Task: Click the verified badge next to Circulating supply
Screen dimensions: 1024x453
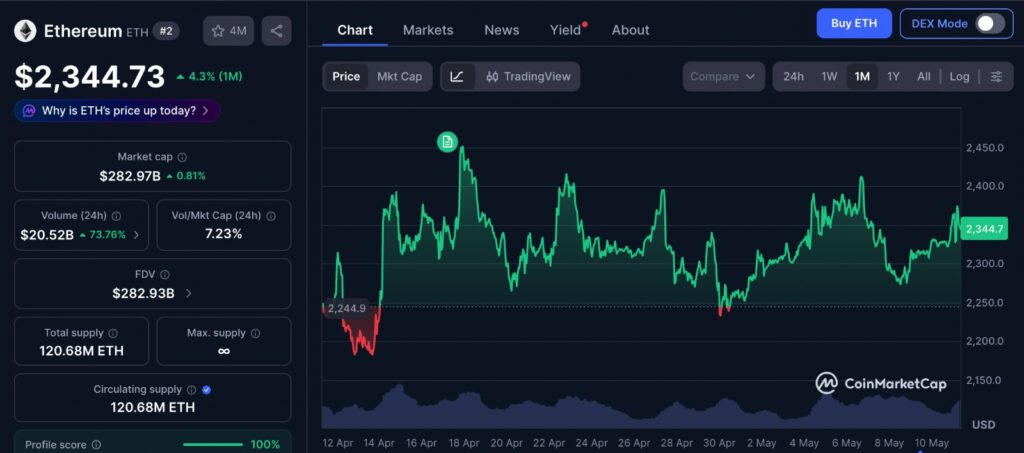Action: click(x=206, y=390)
